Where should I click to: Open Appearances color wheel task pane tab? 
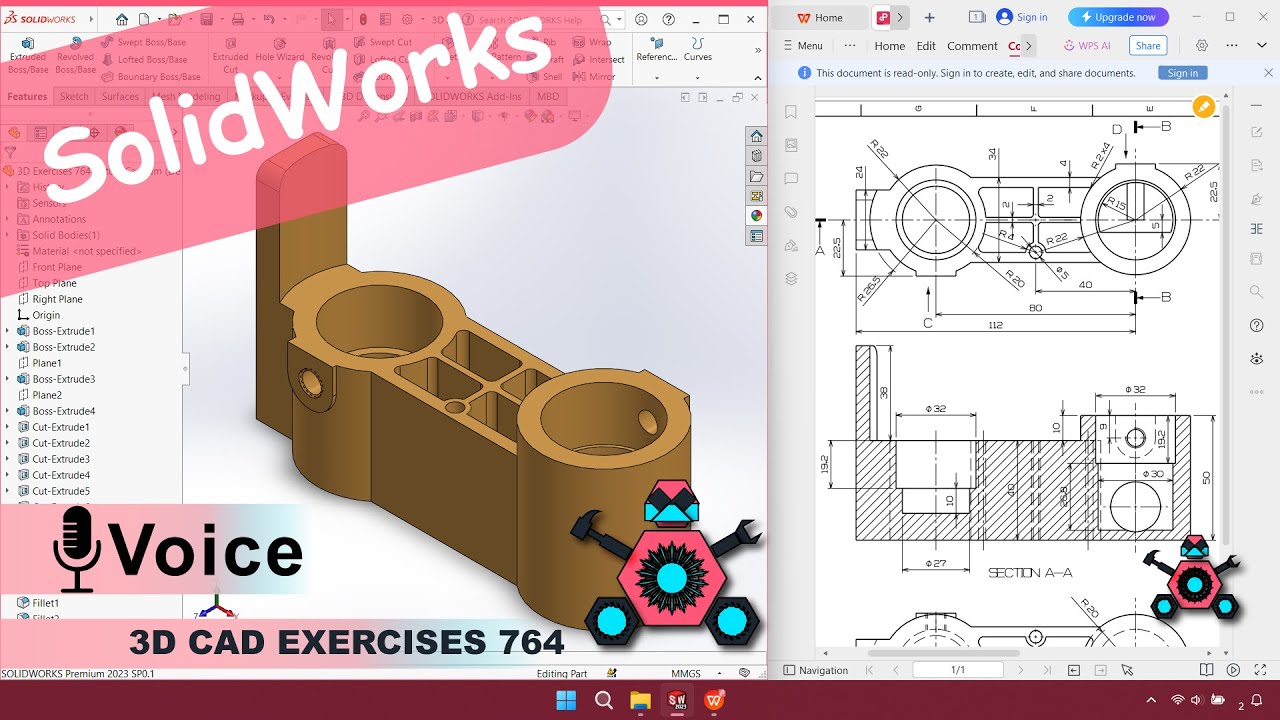click(x=756, y=215)
